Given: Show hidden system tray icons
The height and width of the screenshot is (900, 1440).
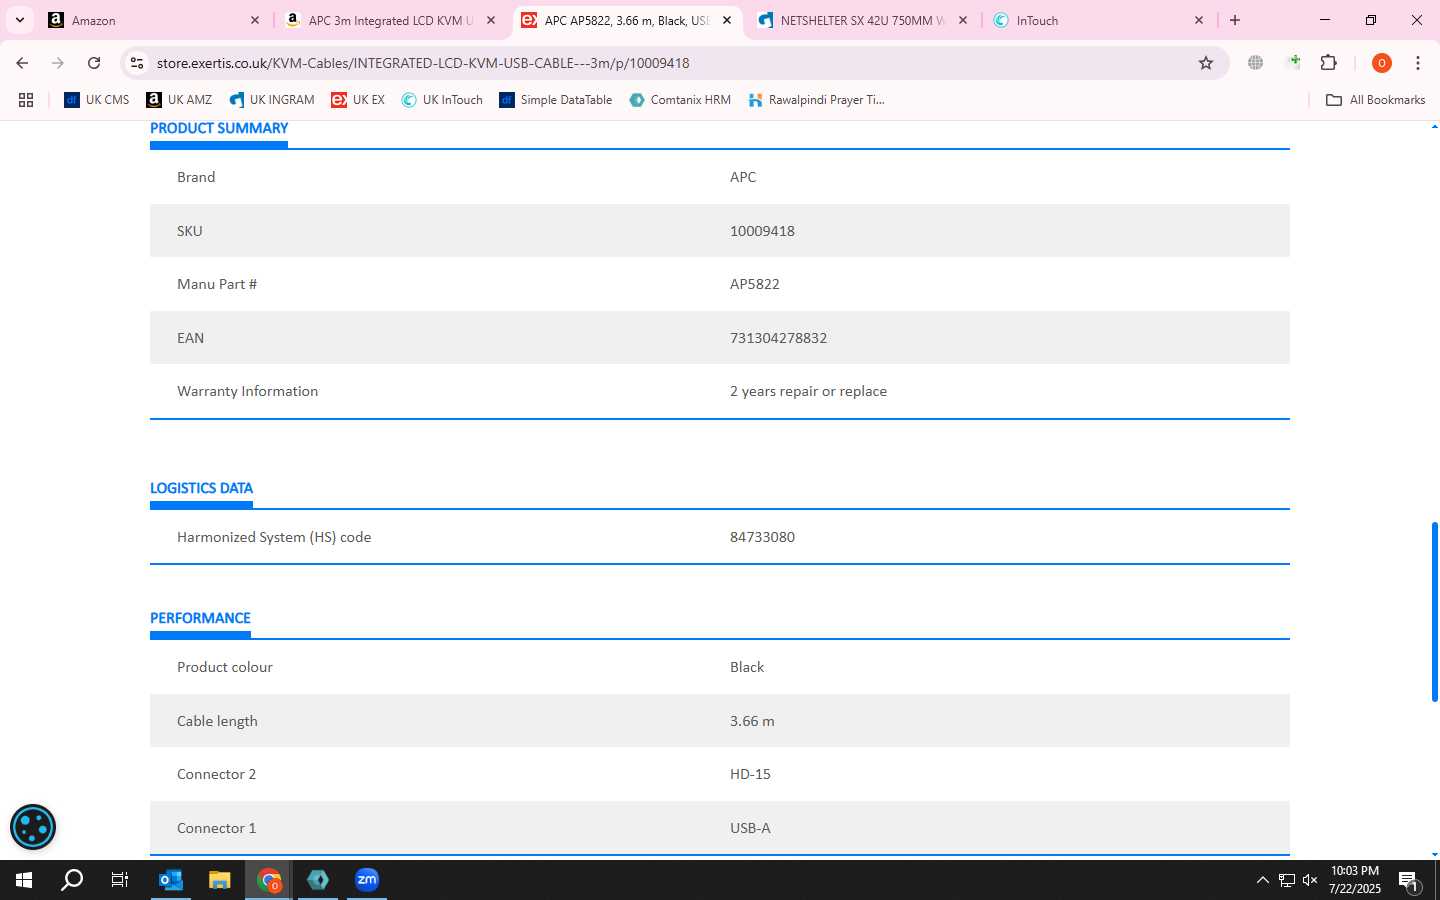Looking at the screenshot, I should (x=1262, y=880).
